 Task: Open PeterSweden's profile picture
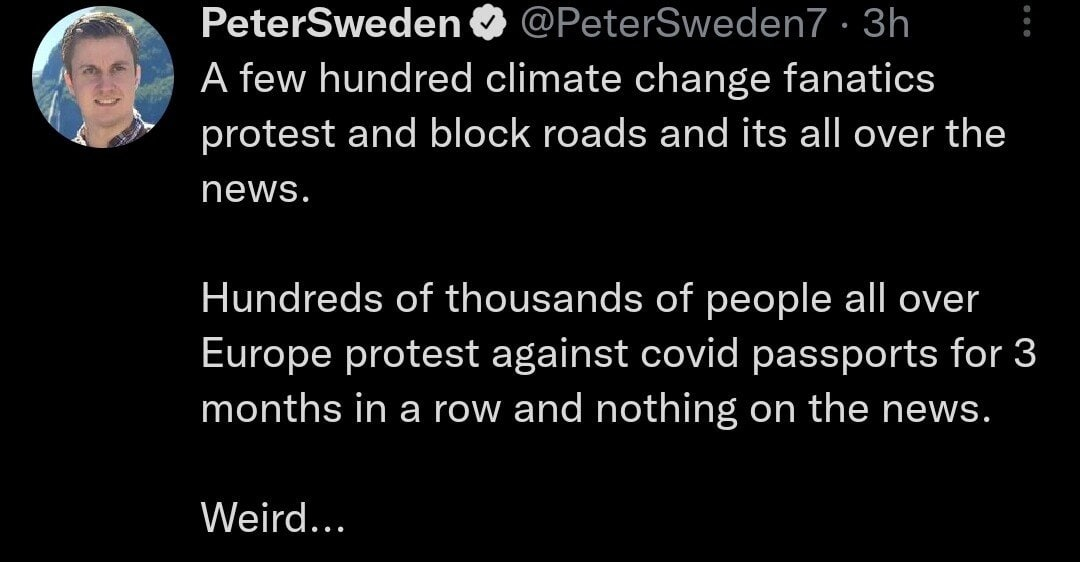pos(102,77)
